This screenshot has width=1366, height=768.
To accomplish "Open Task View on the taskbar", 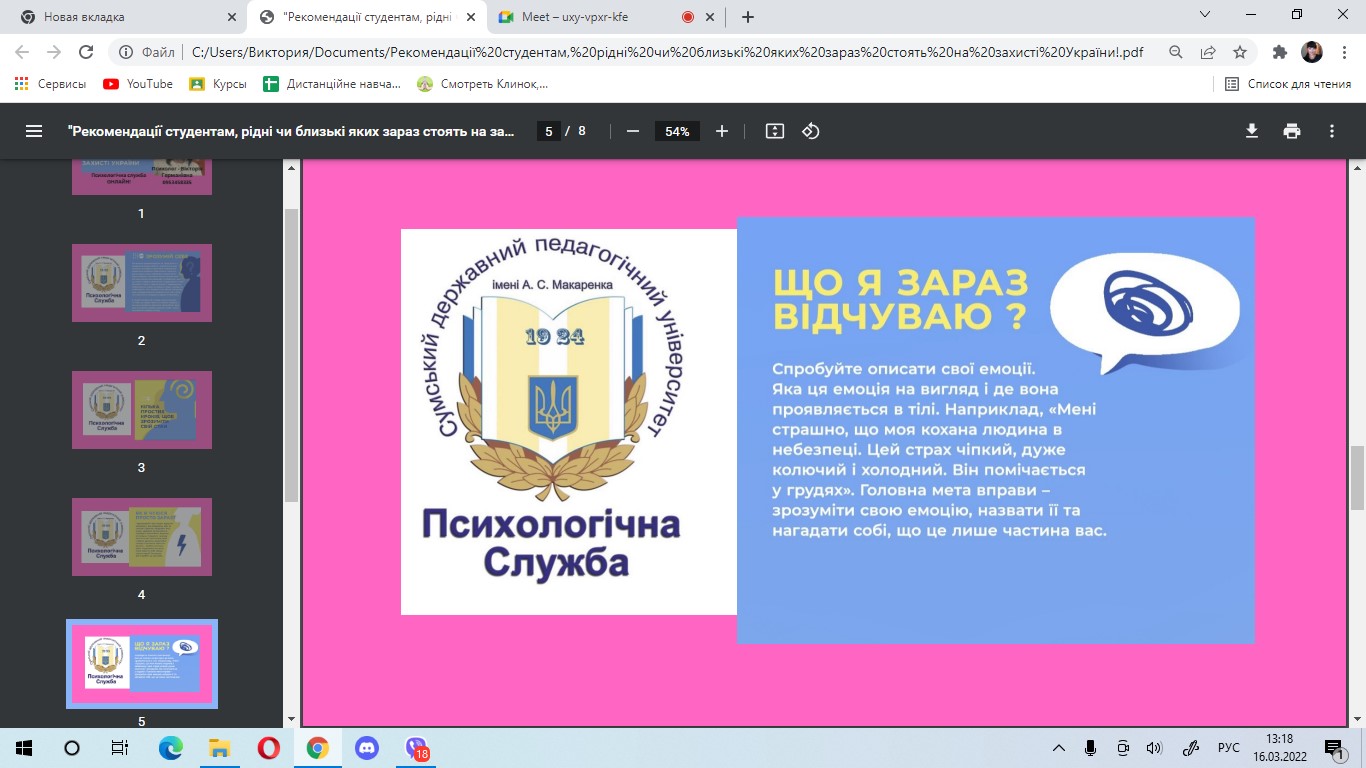I will [120, 748].
